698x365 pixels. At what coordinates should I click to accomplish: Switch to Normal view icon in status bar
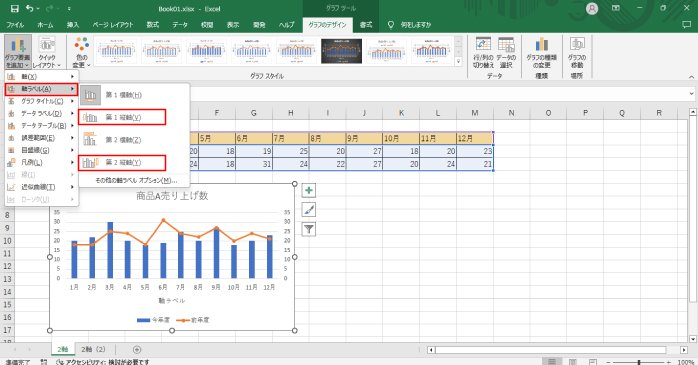pos(552,362)
